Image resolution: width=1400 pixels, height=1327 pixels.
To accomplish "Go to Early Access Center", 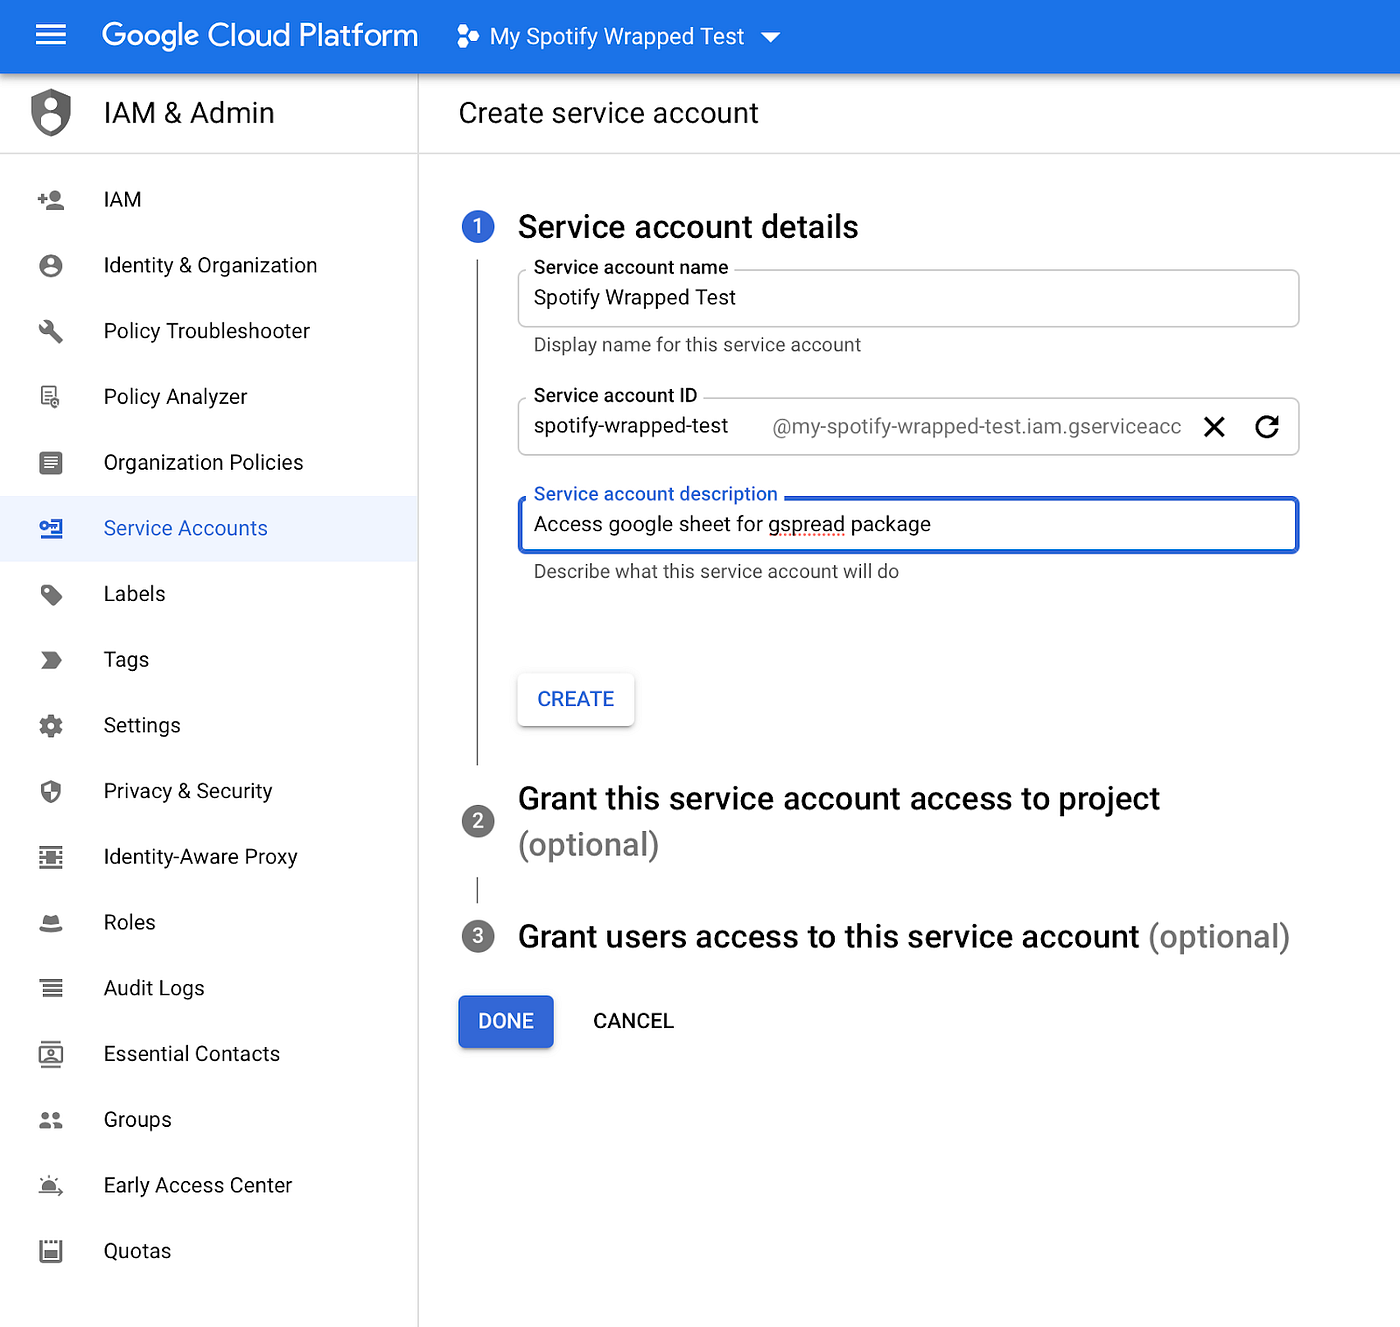I will 208,1186.
